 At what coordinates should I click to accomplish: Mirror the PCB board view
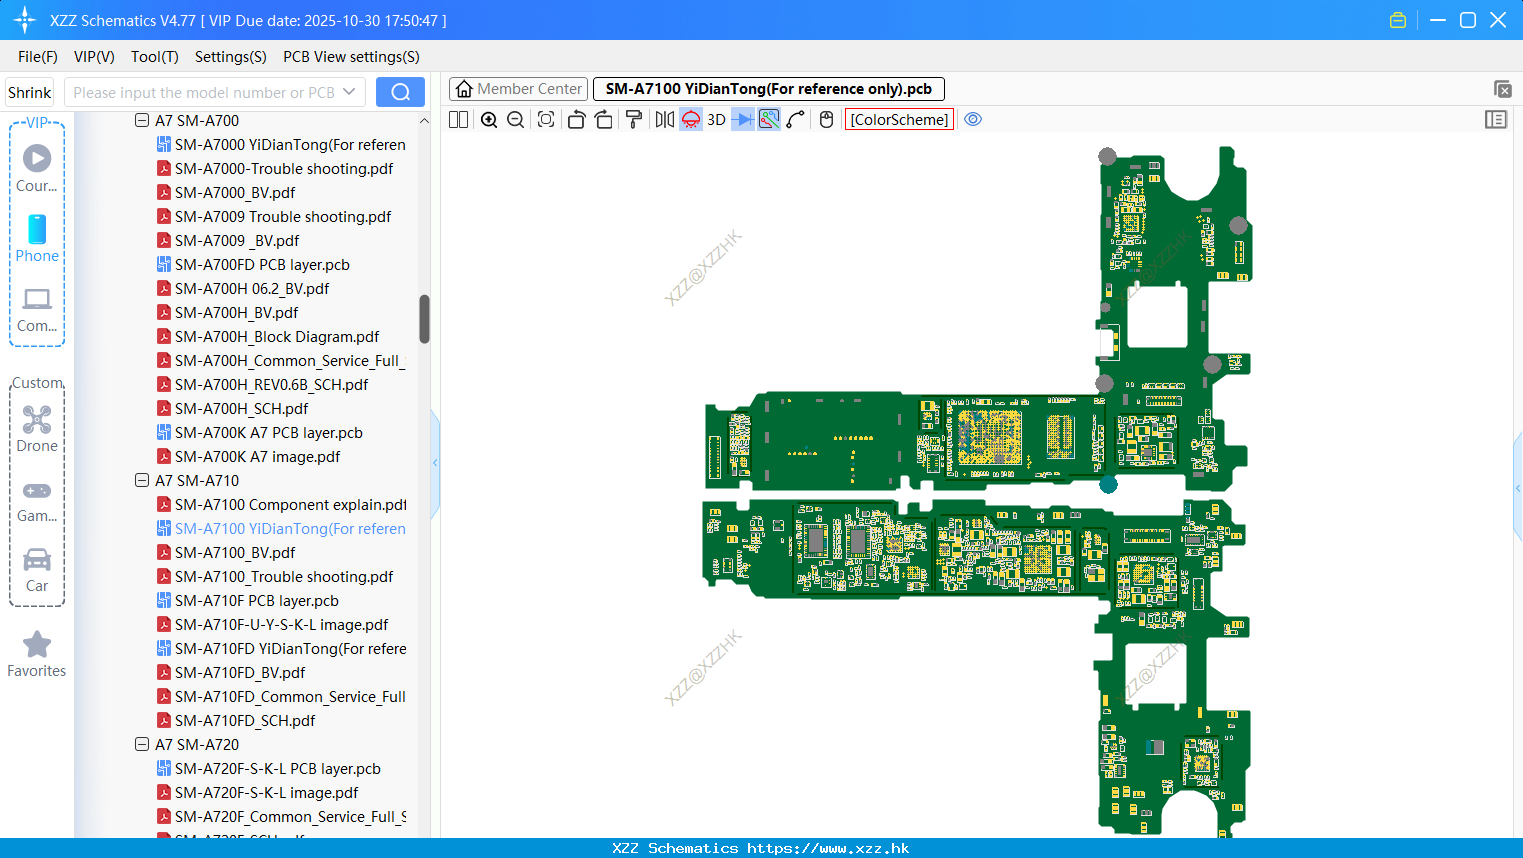click(x=665, y=120)
